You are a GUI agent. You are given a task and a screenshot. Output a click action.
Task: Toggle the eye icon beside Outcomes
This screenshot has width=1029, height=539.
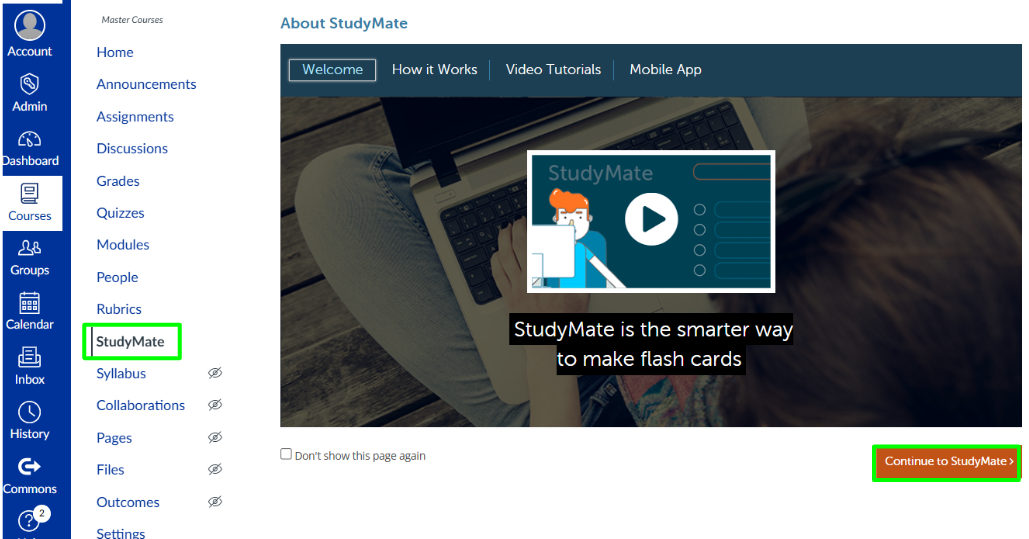214,502
